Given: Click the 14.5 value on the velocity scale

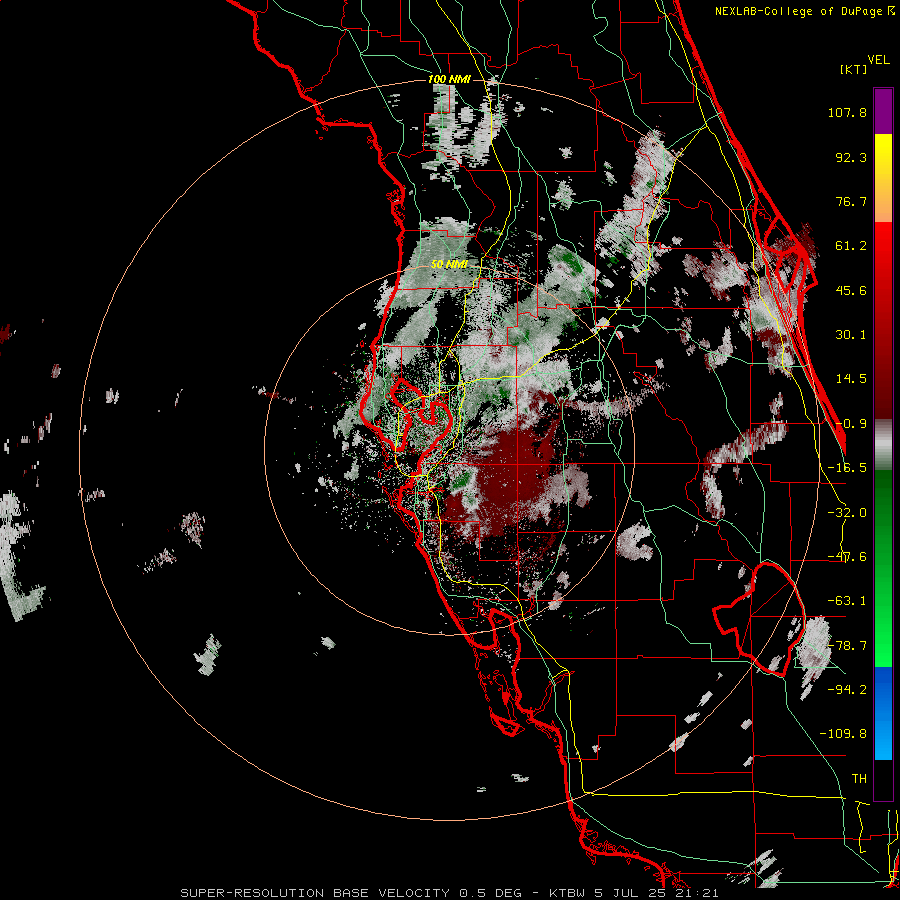Looking at the screenshot, I should pyautogui.click(x=851, y=379).
